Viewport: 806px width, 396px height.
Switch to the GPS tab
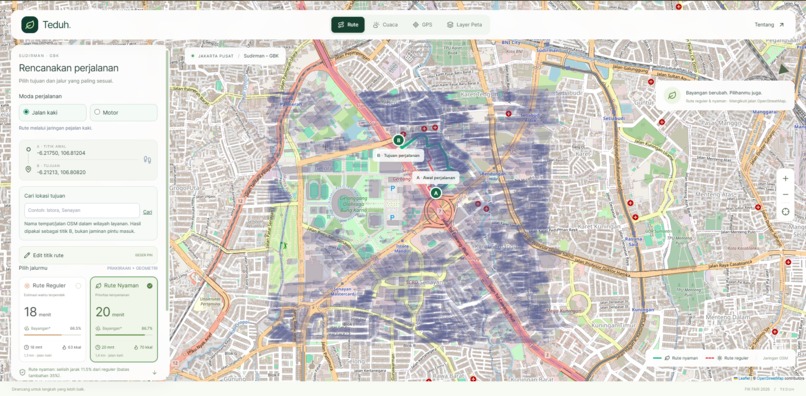click(x=422, y=25)
